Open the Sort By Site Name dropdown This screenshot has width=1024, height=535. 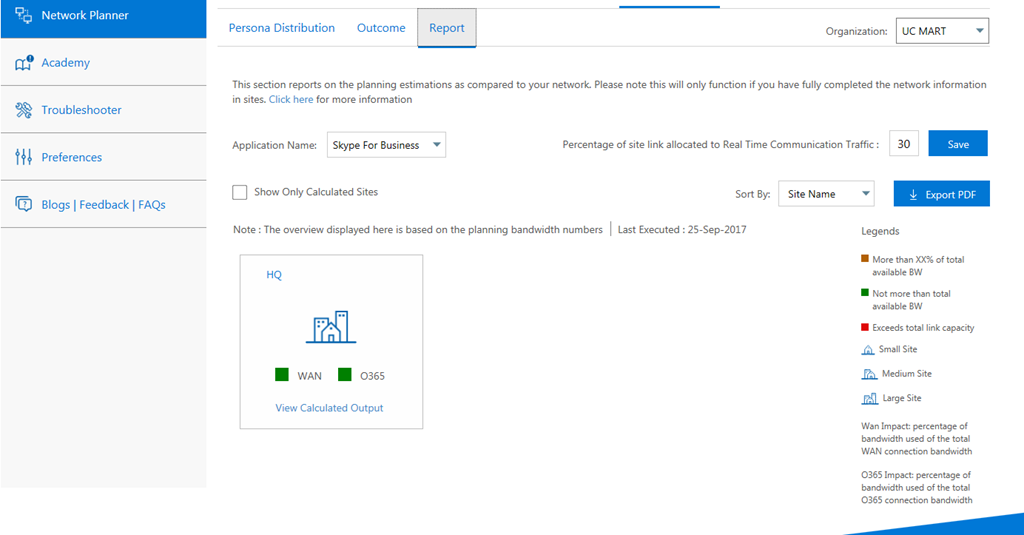click(826, 194)
